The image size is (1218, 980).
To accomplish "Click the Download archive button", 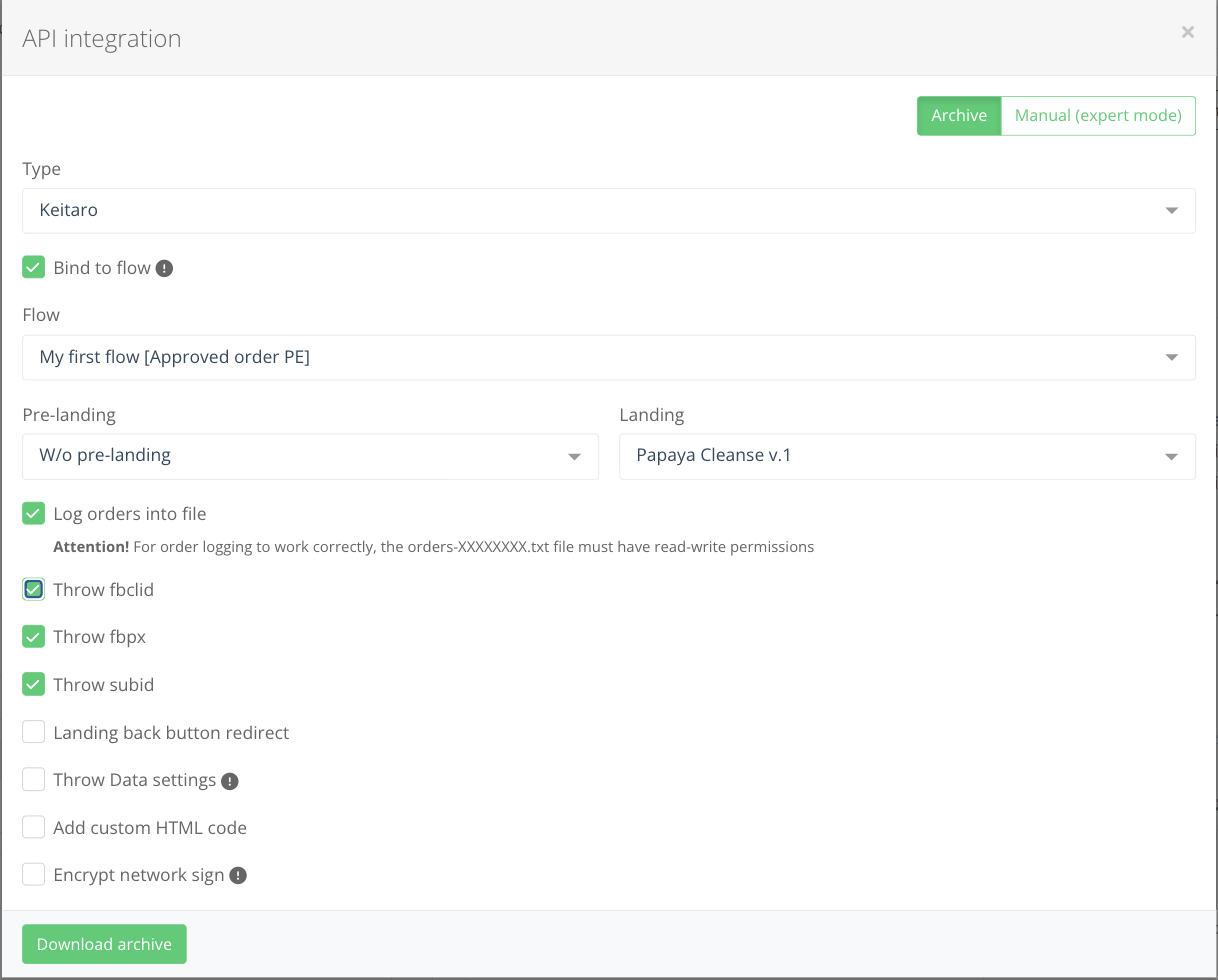I will tap(104, 944).
